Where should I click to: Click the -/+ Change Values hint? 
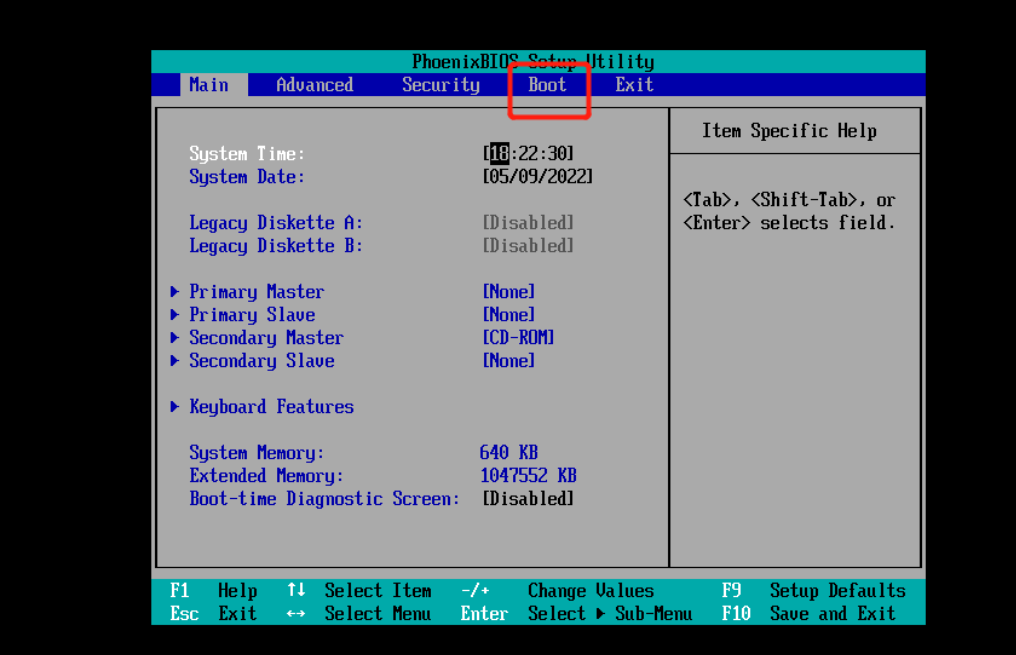pyautogui.click(x=557, y=591)
